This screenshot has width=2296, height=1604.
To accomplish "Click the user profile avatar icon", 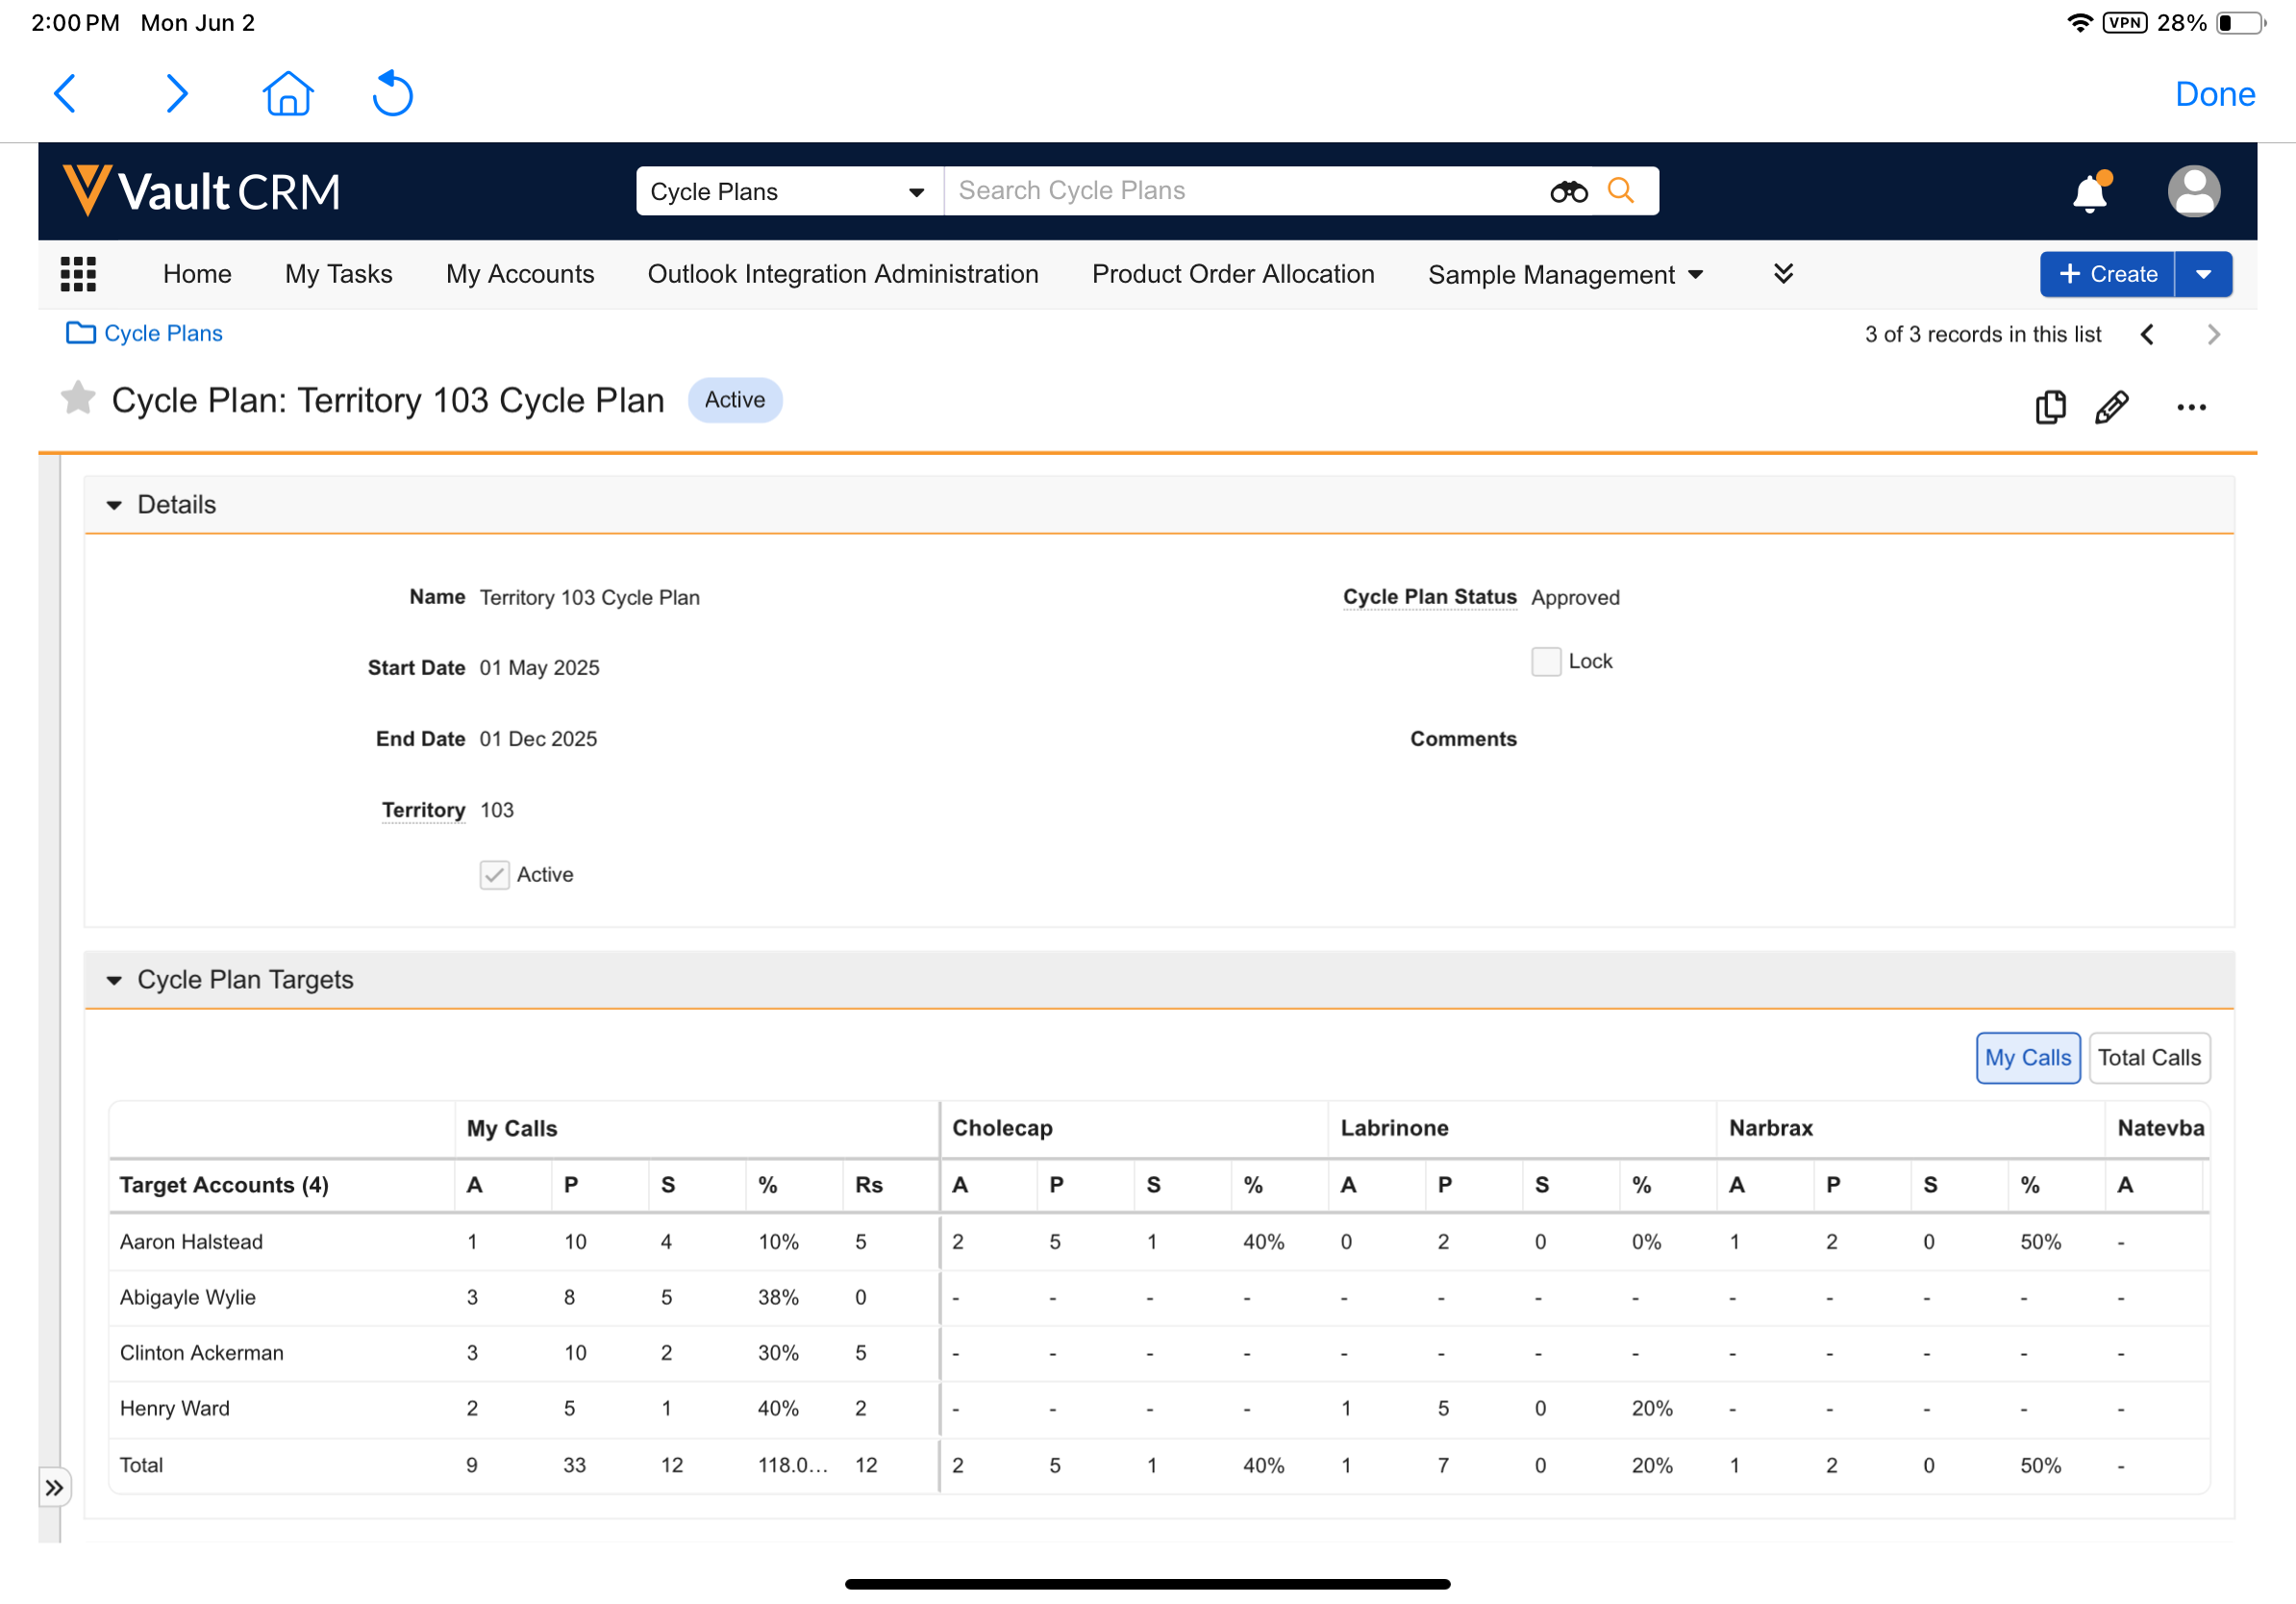I will pyautogui.click(x=2193, y=191).
